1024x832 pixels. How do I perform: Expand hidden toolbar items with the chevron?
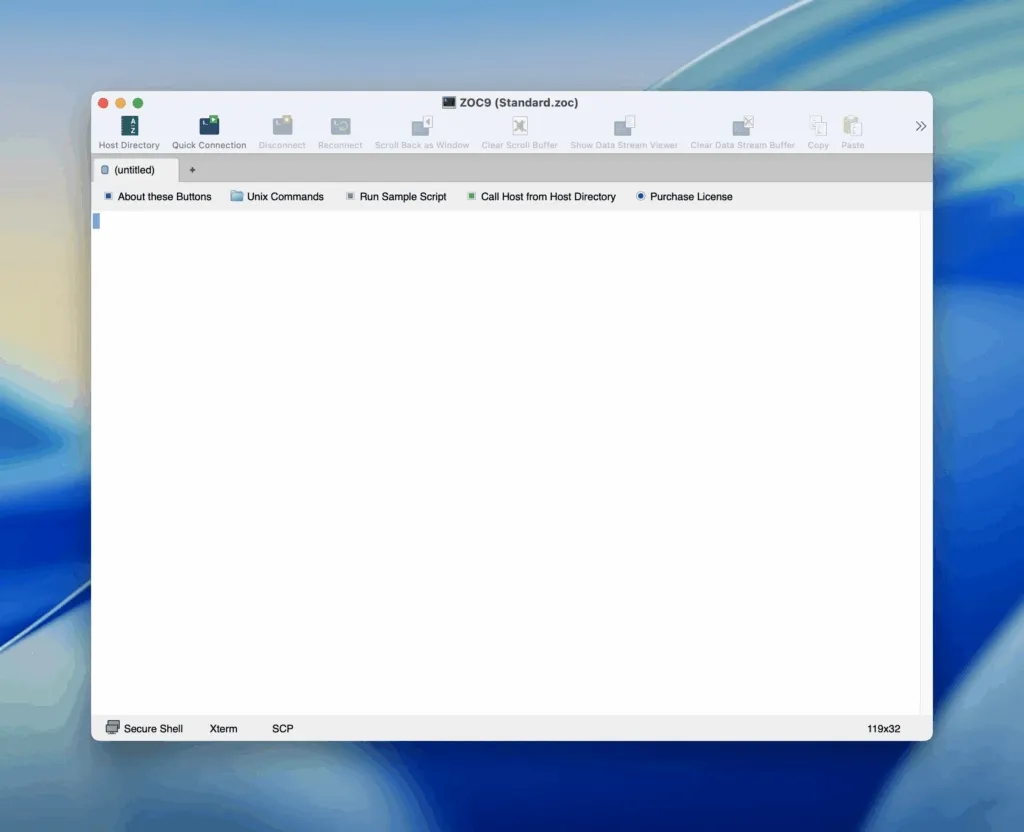(x=920, y=126)
